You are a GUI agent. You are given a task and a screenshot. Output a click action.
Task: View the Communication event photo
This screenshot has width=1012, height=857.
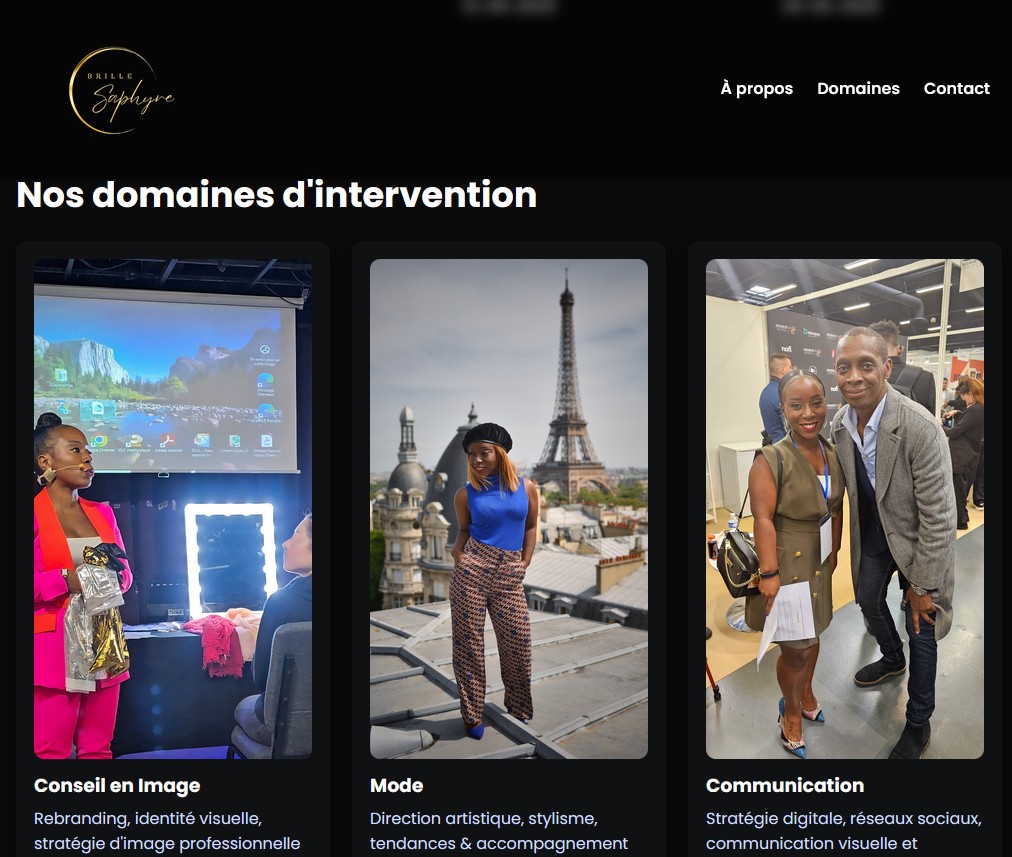pyautogui.click(x=845, y=509)
